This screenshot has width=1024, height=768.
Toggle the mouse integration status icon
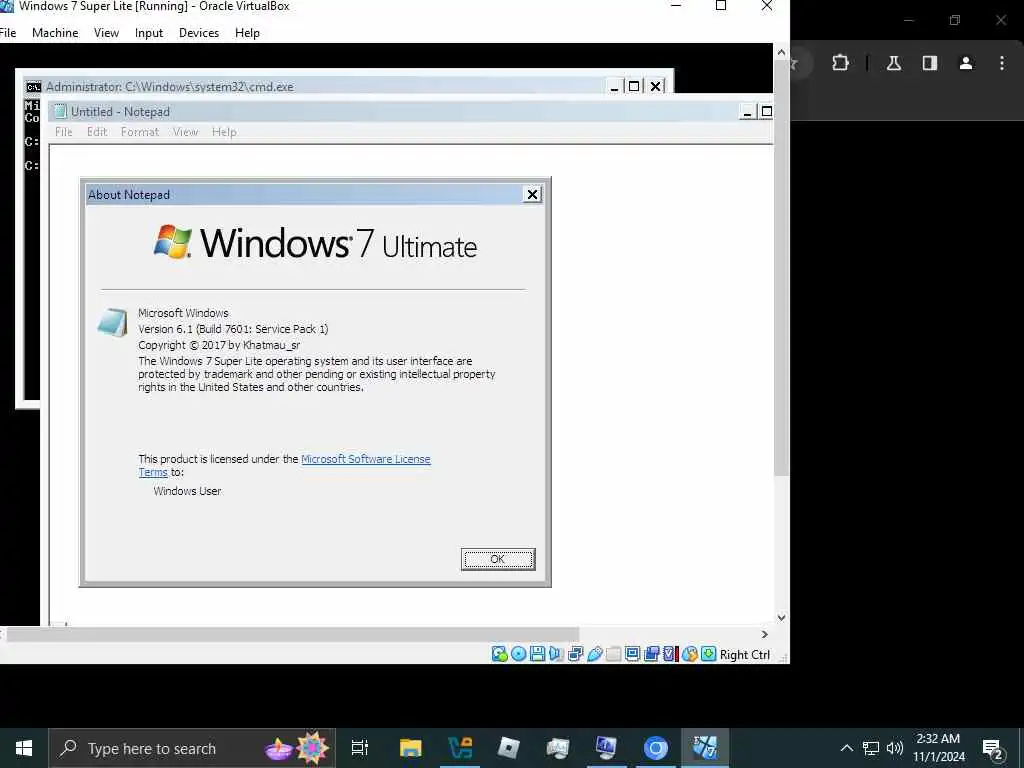690,654
